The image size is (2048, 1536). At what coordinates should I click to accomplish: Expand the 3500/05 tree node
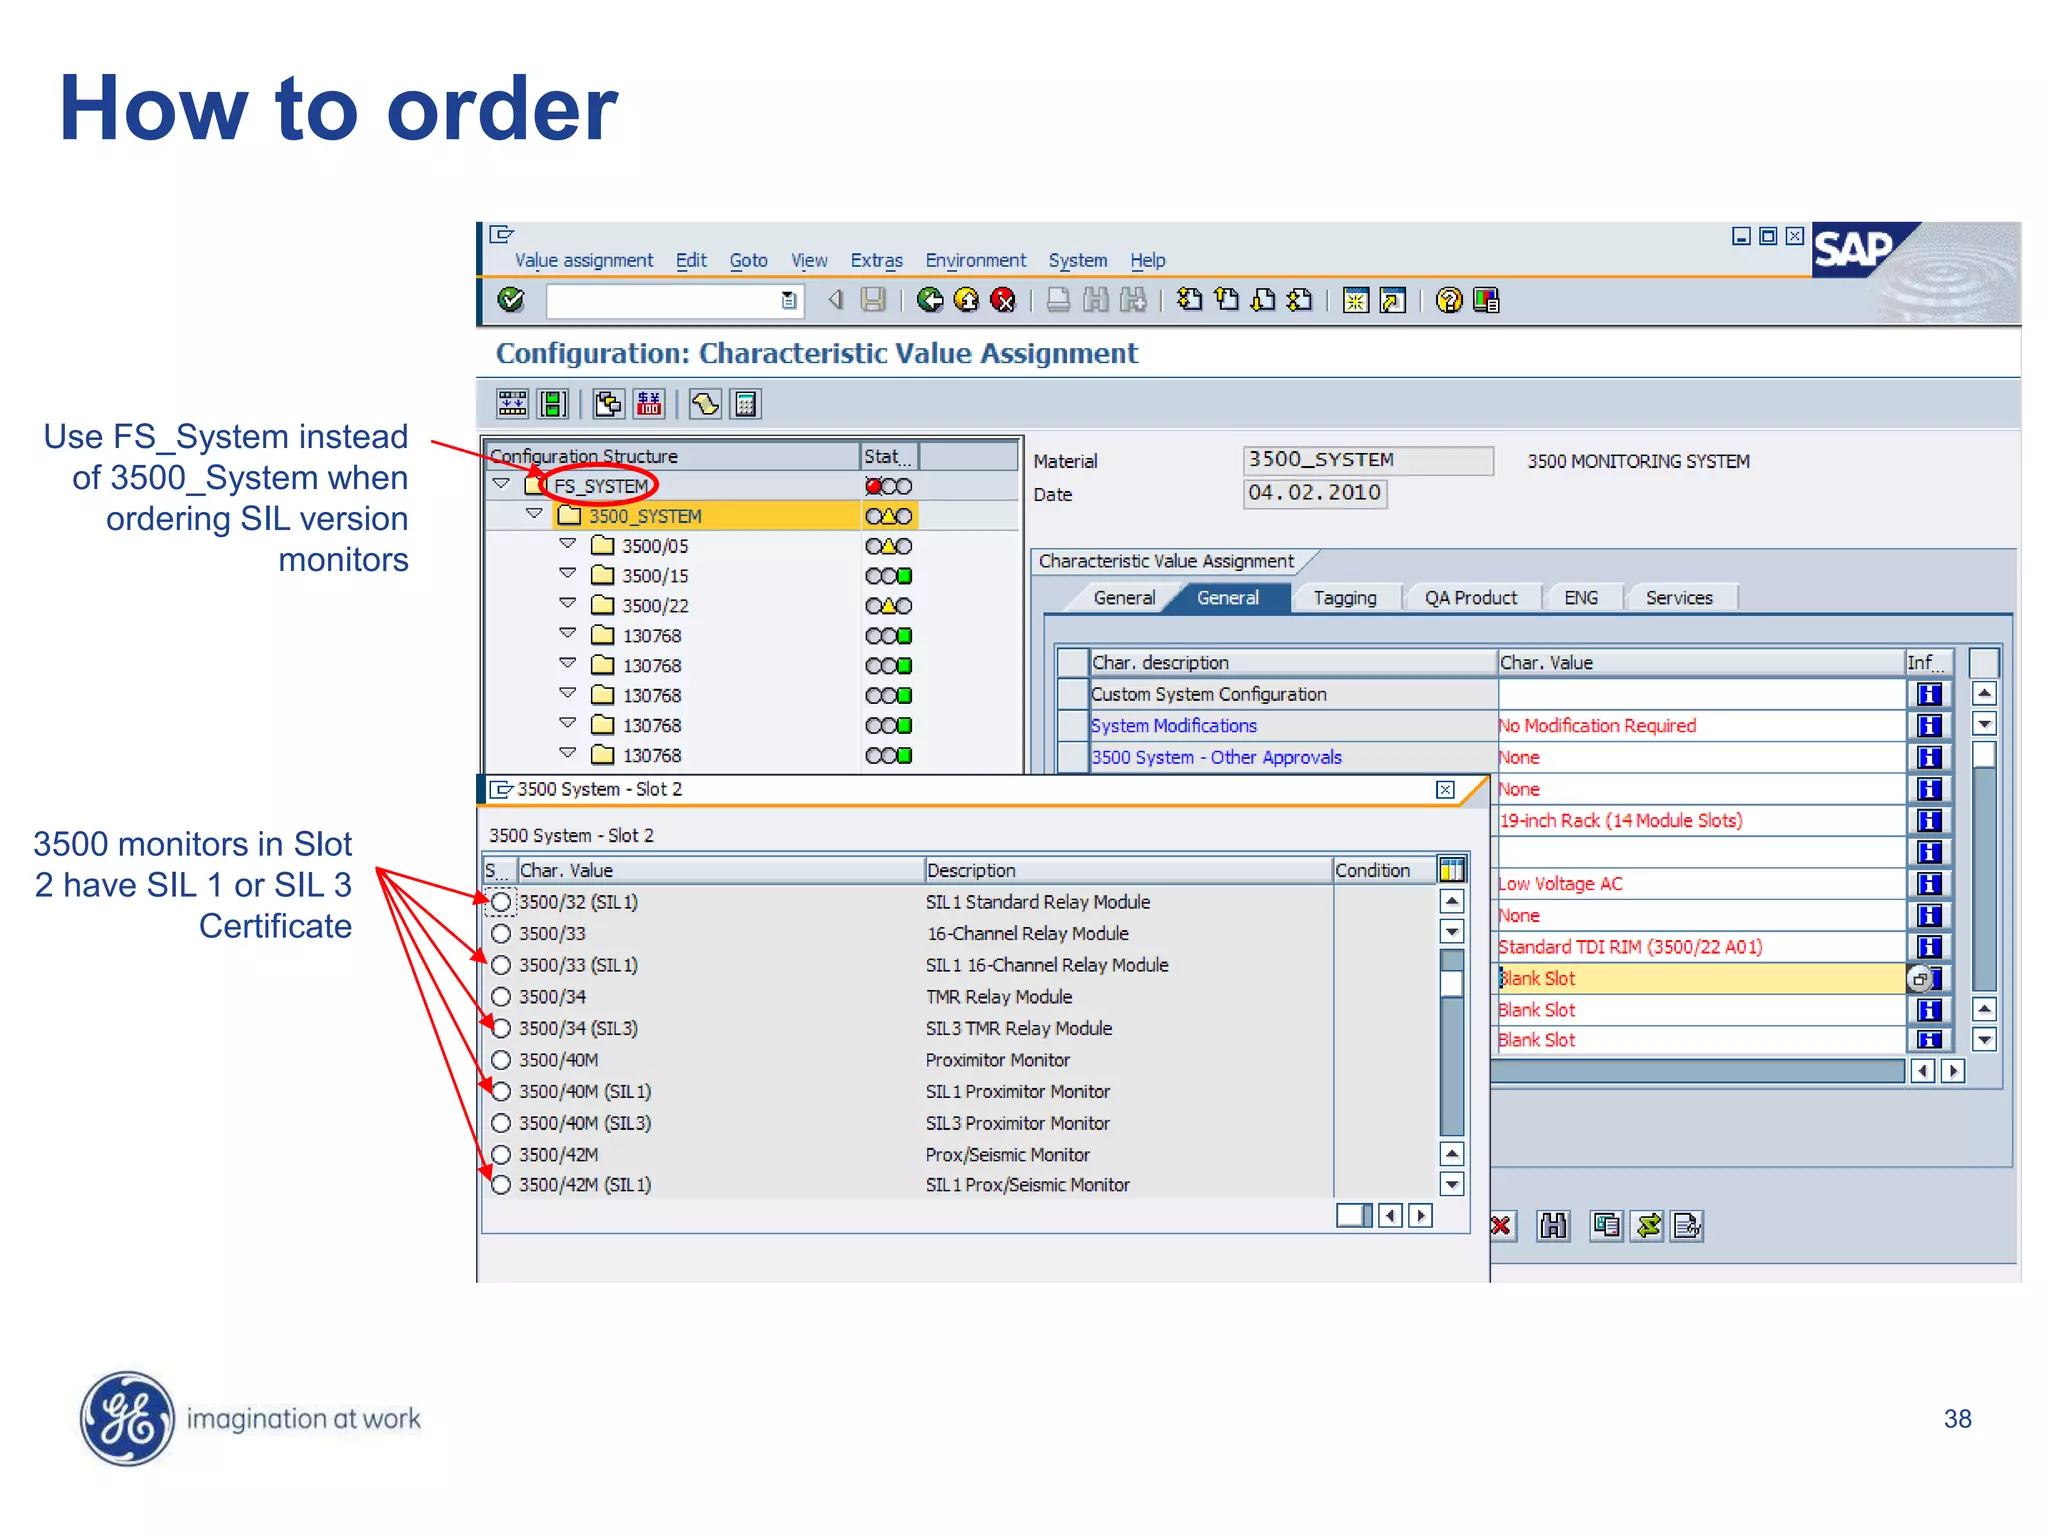point(567,544)
